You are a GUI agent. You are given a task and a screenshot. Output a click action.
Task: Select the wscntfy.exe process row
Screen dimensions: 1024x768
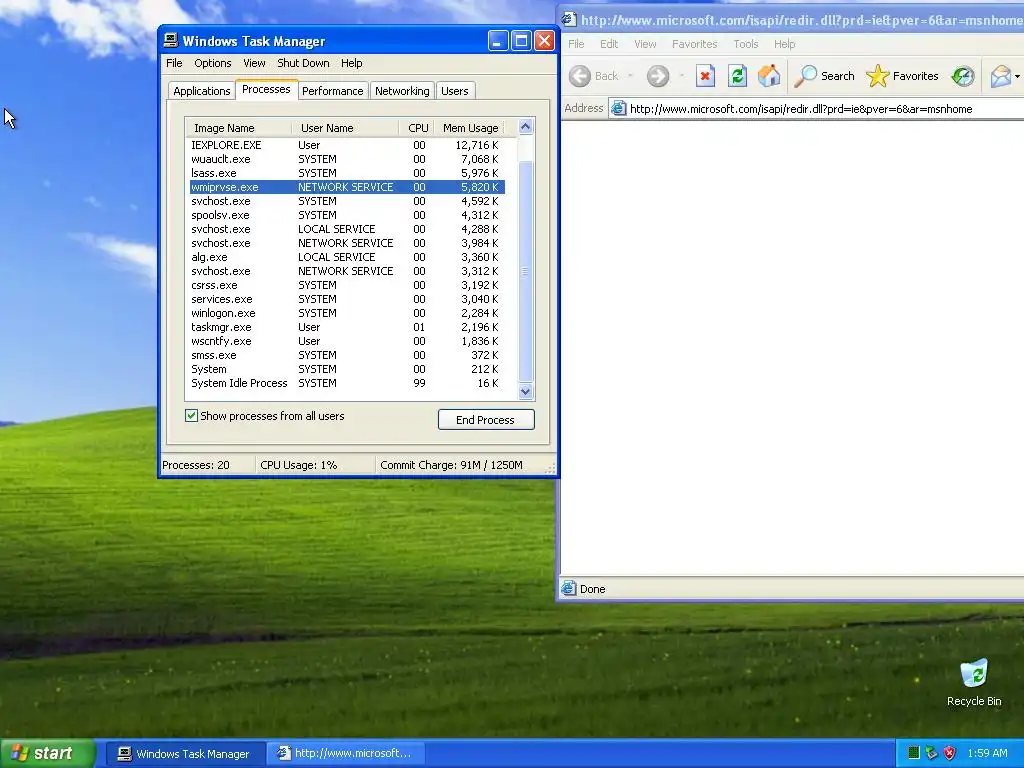347,341
